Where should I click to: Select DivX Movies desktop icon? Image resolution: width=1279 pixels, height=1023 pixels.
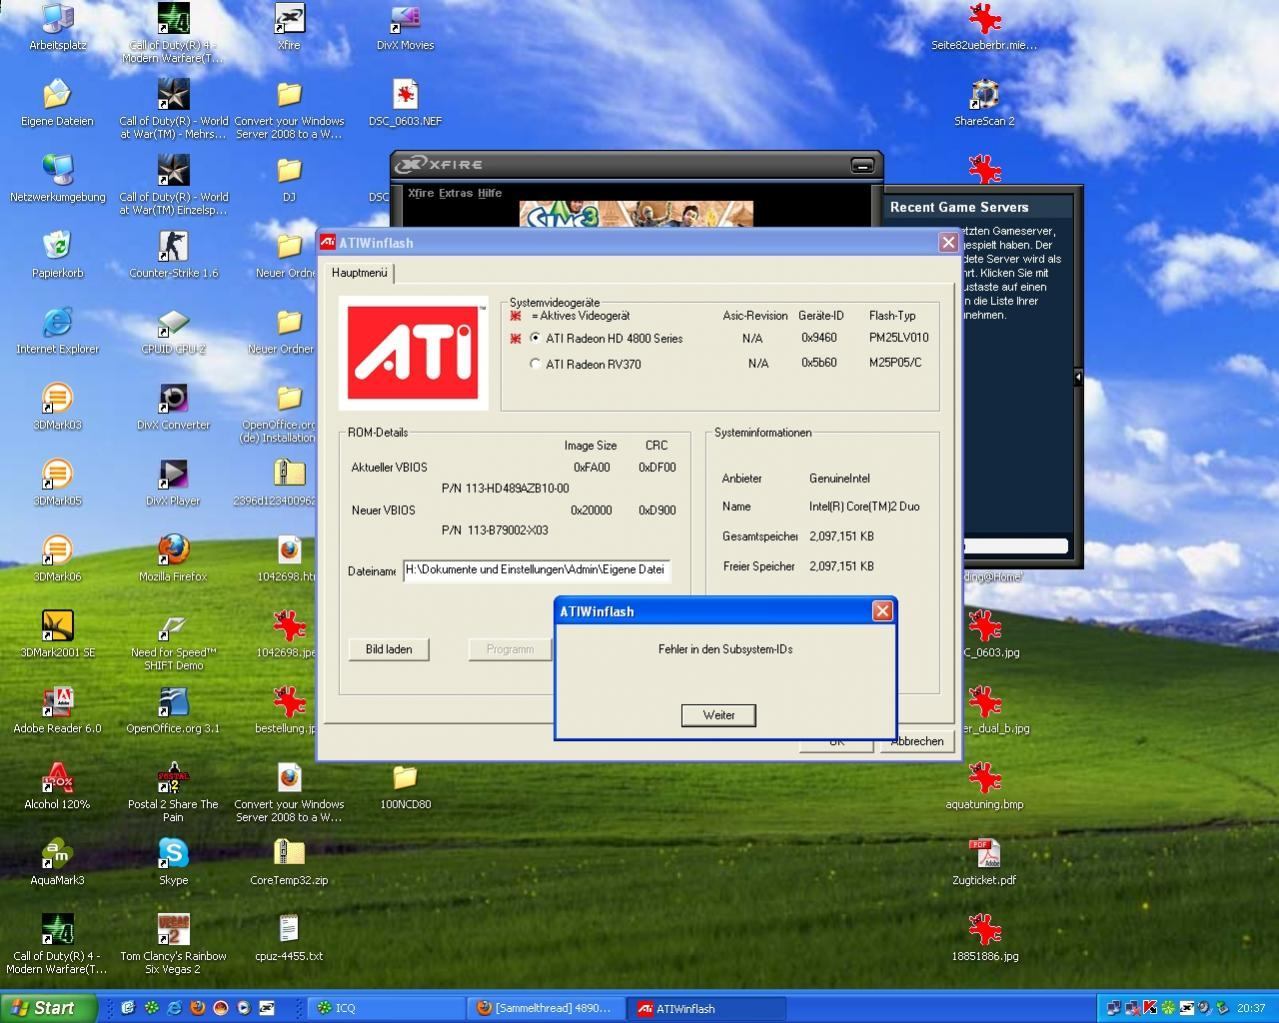point(405,27)
